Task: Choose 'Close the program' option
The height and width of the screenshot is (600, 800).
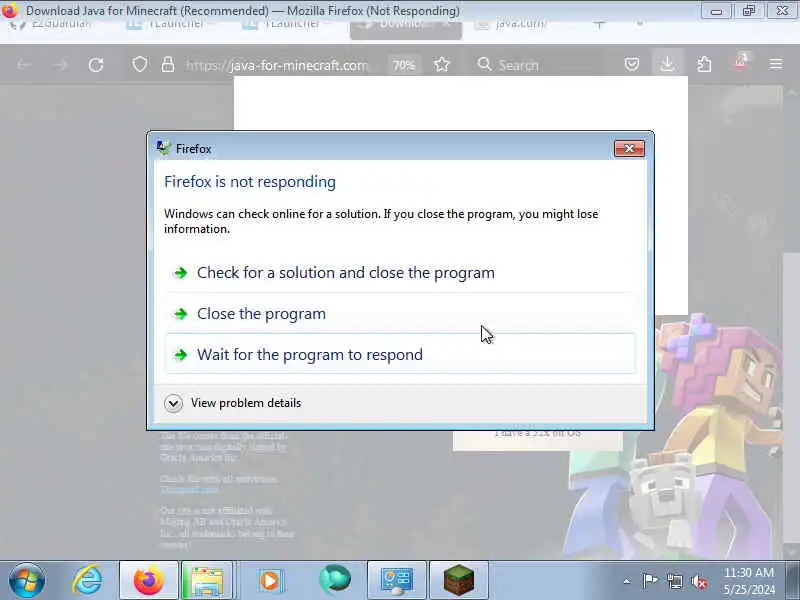Action: click(400, 314)
